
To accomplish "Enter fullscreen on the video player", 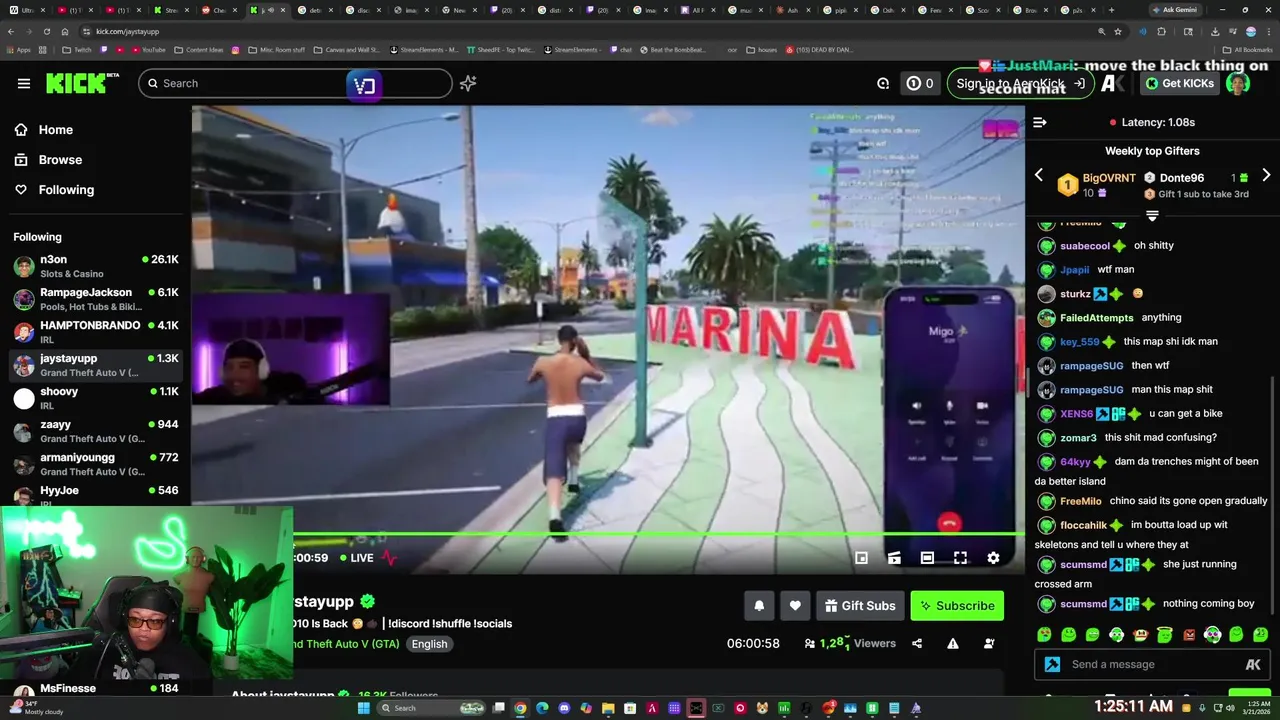I will coord(960,558).
